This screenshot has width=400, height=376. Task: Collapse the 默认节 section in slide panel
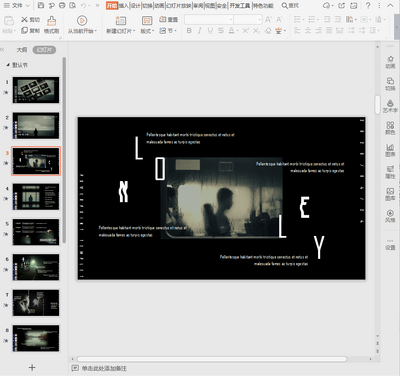[x=8, y=65]
